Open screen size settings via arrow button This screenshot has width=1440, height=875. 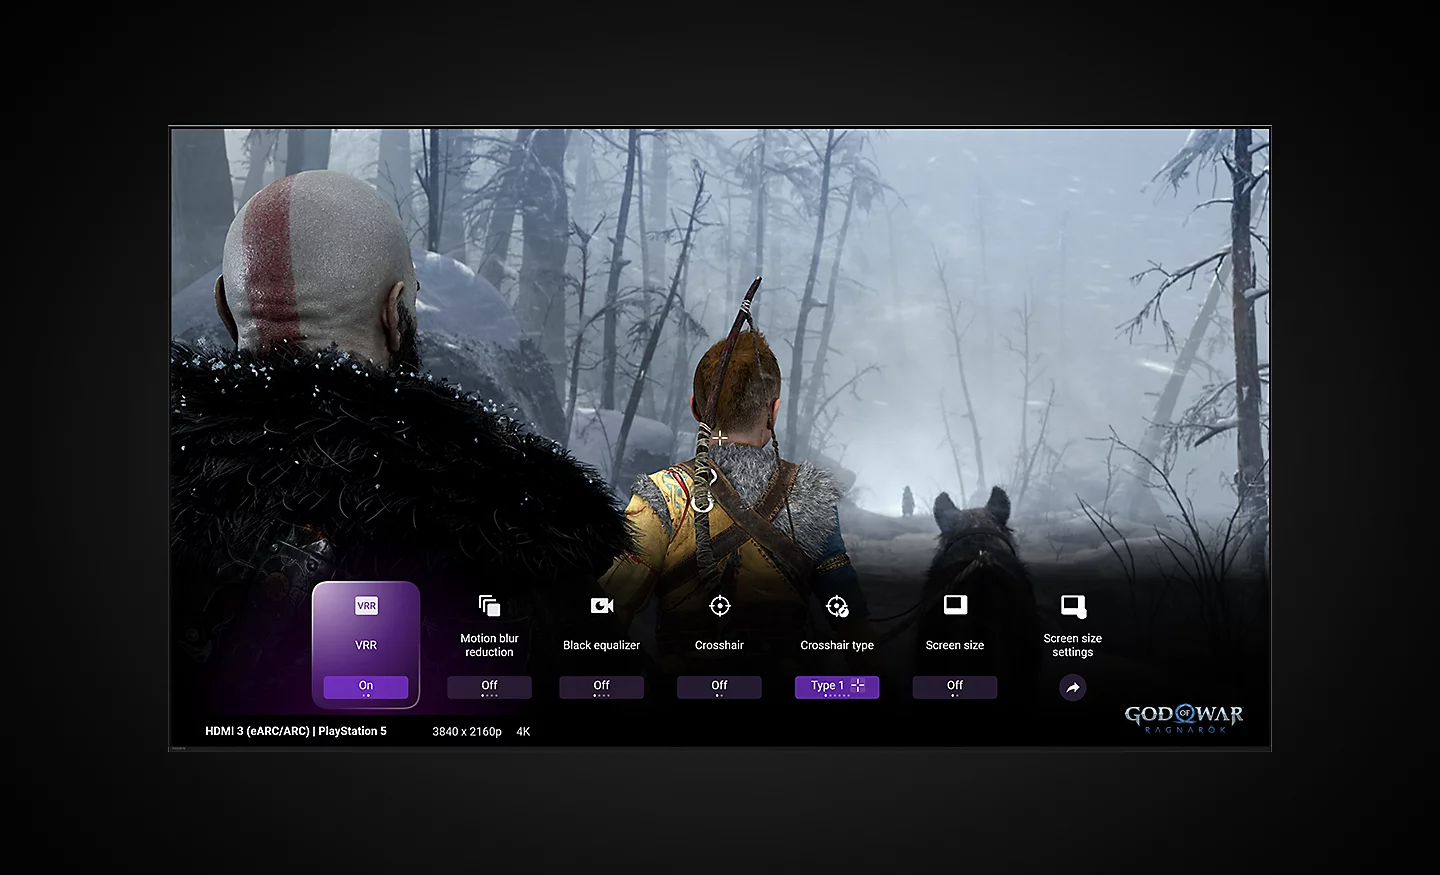[x=1073, y=688]
